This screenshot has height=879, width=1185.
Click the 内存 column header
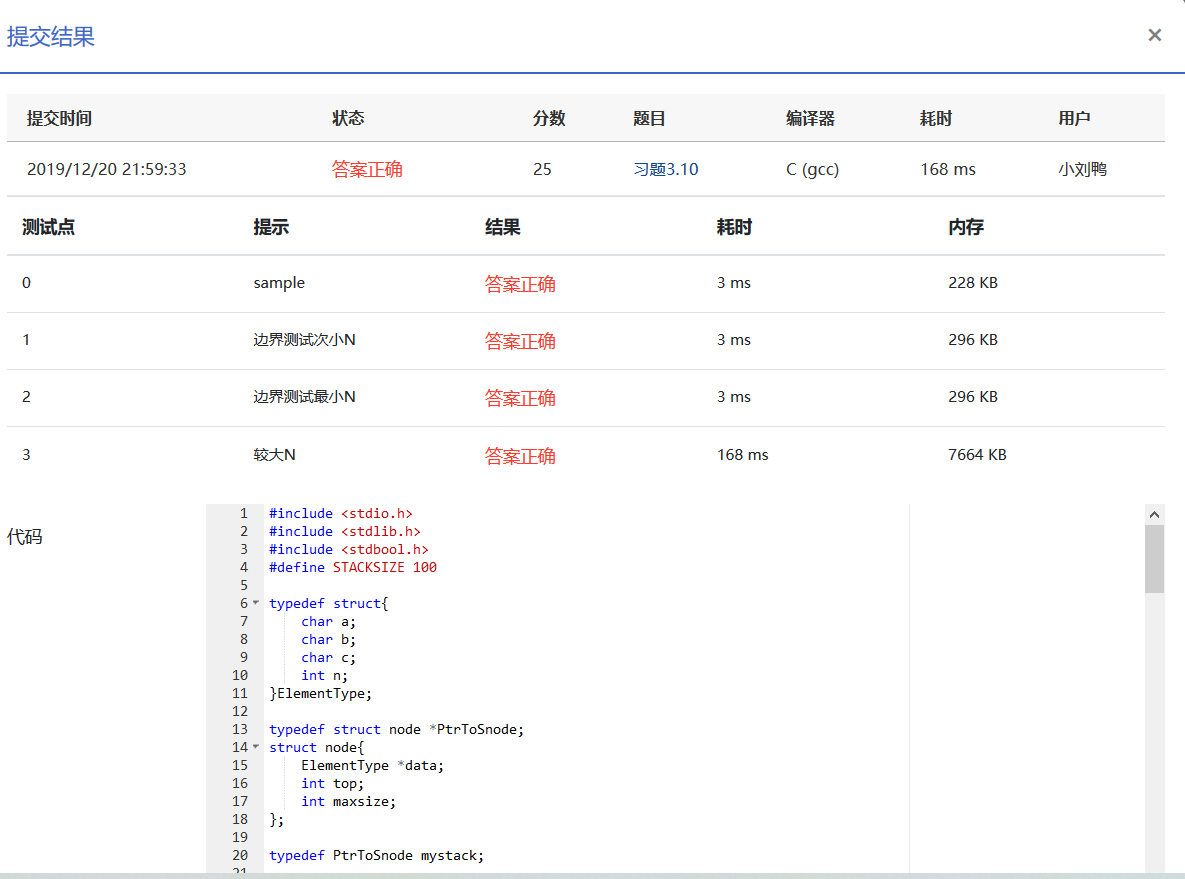tap(966, 227)
